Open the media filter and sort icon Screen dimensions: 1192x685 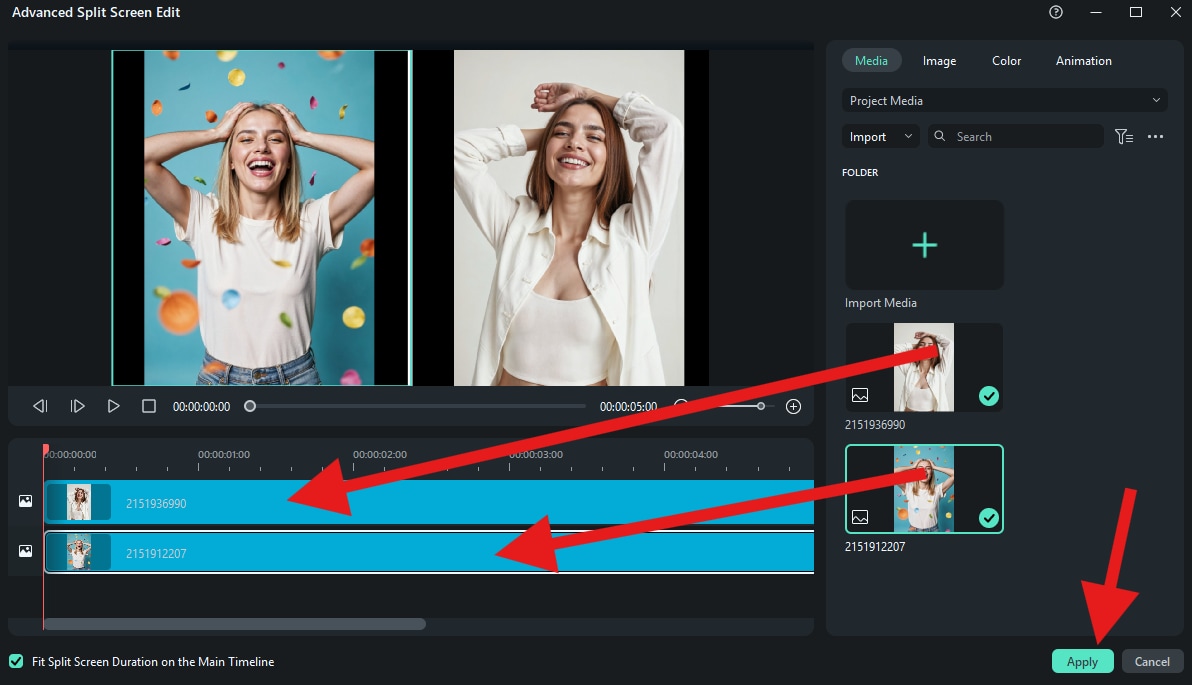click(x=1124, y=136)
